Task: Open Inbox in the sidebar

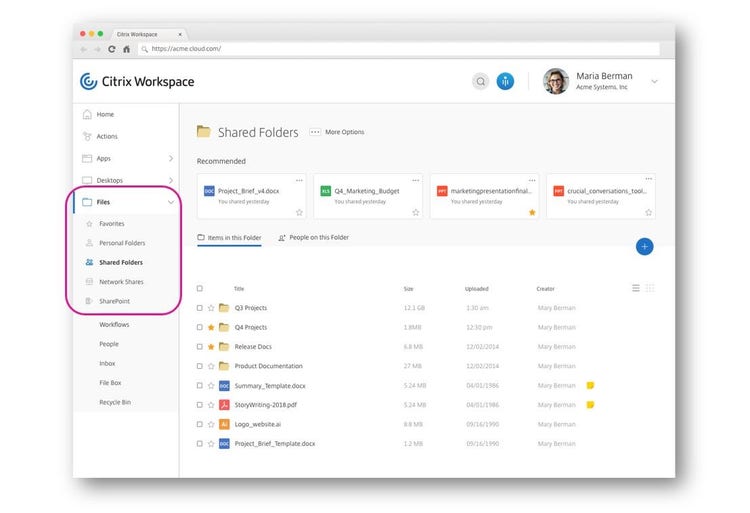Action: click(107, 363)
